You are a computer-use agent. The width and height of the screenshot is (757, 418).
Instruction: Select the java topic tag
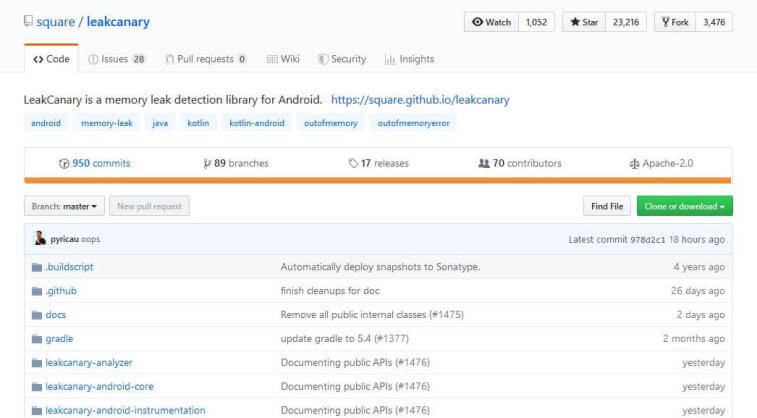pos(160,123)
